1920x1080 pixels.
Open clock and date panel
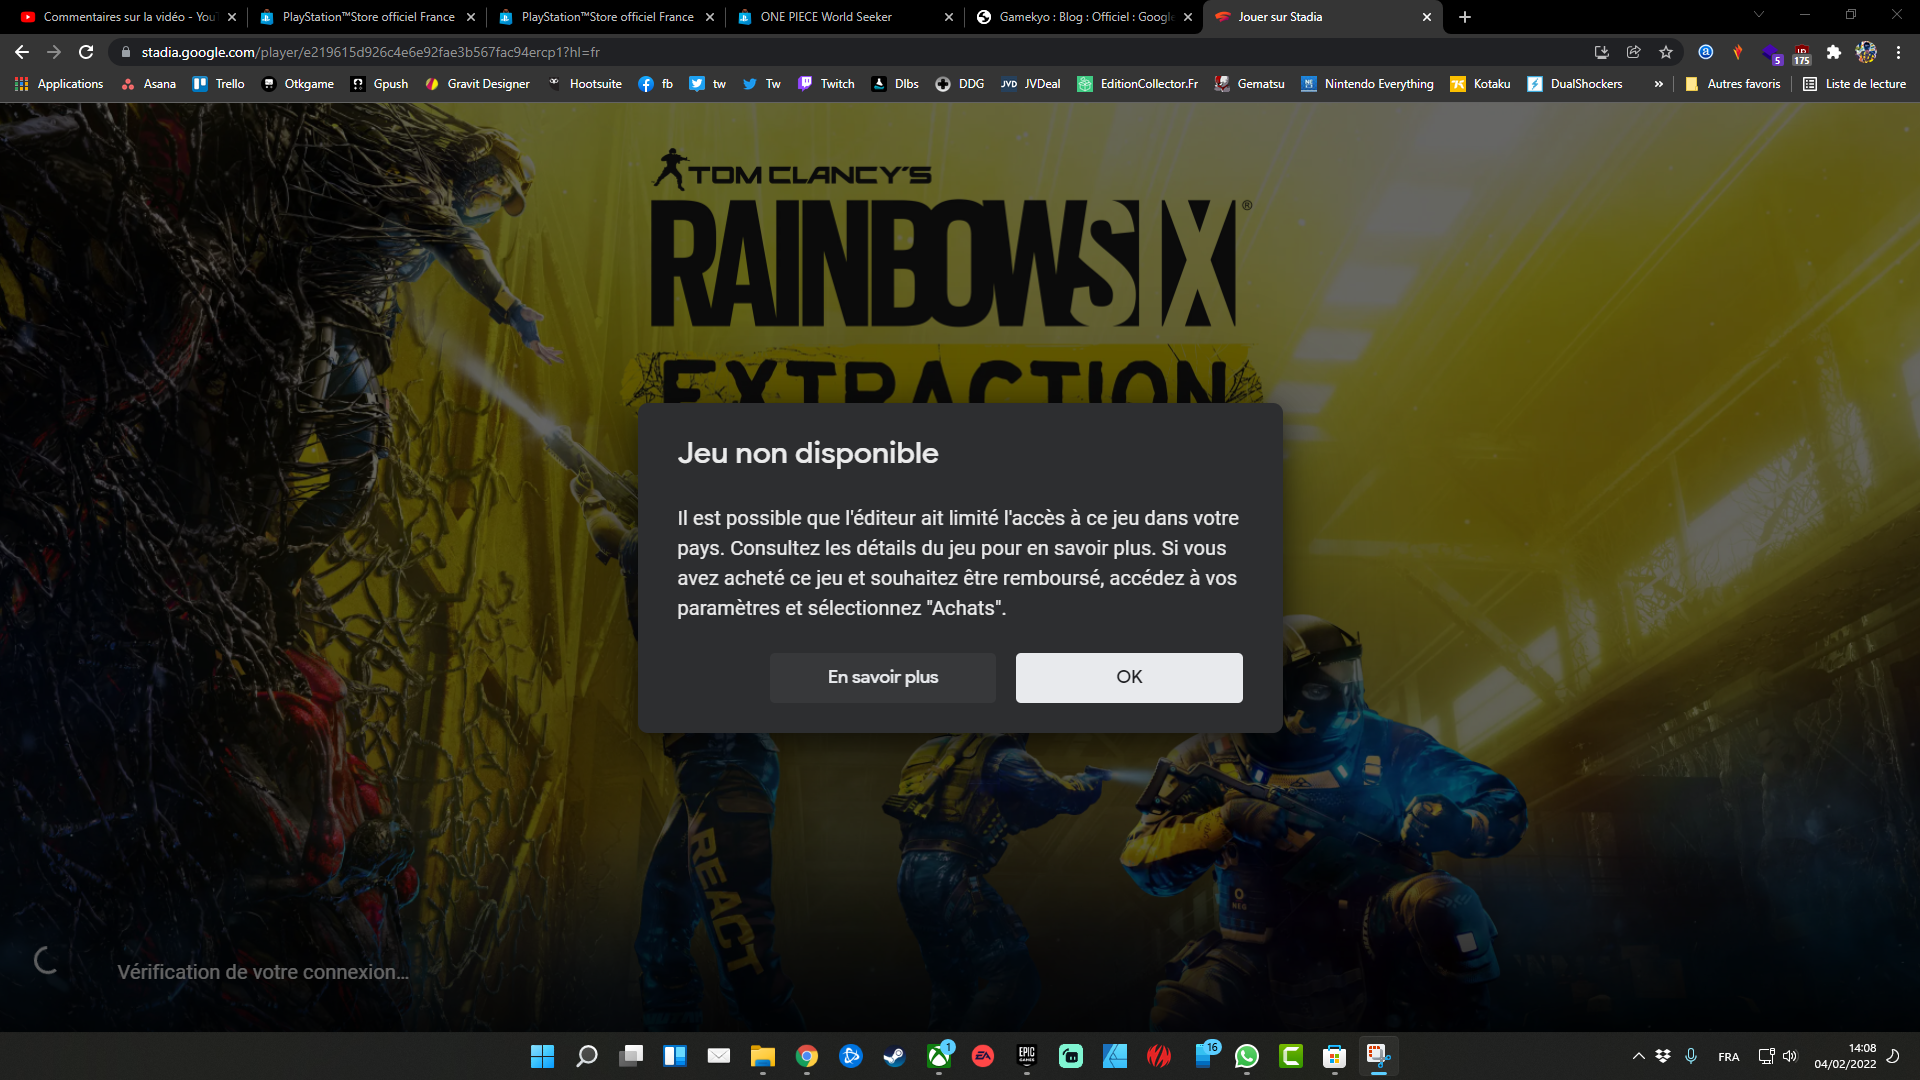click(x=1846, y=1056)
